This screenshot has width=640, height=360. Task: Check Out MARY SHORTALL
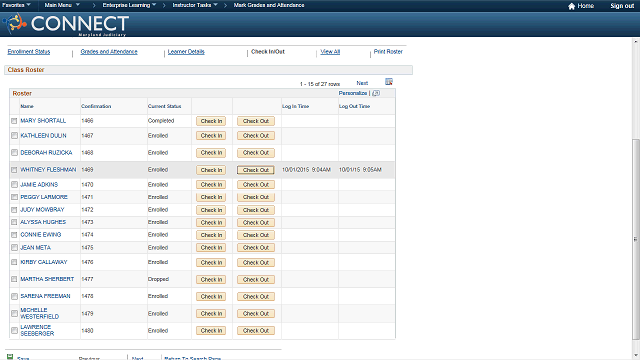256,121
